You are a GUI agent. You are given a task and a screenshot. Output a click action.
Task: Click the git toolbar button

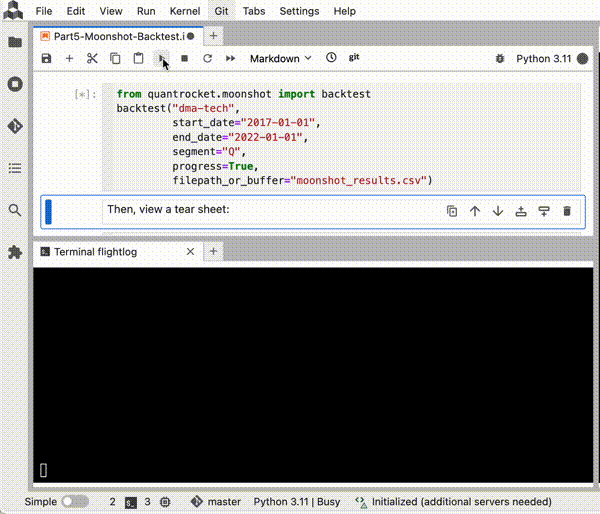[354, 57]
